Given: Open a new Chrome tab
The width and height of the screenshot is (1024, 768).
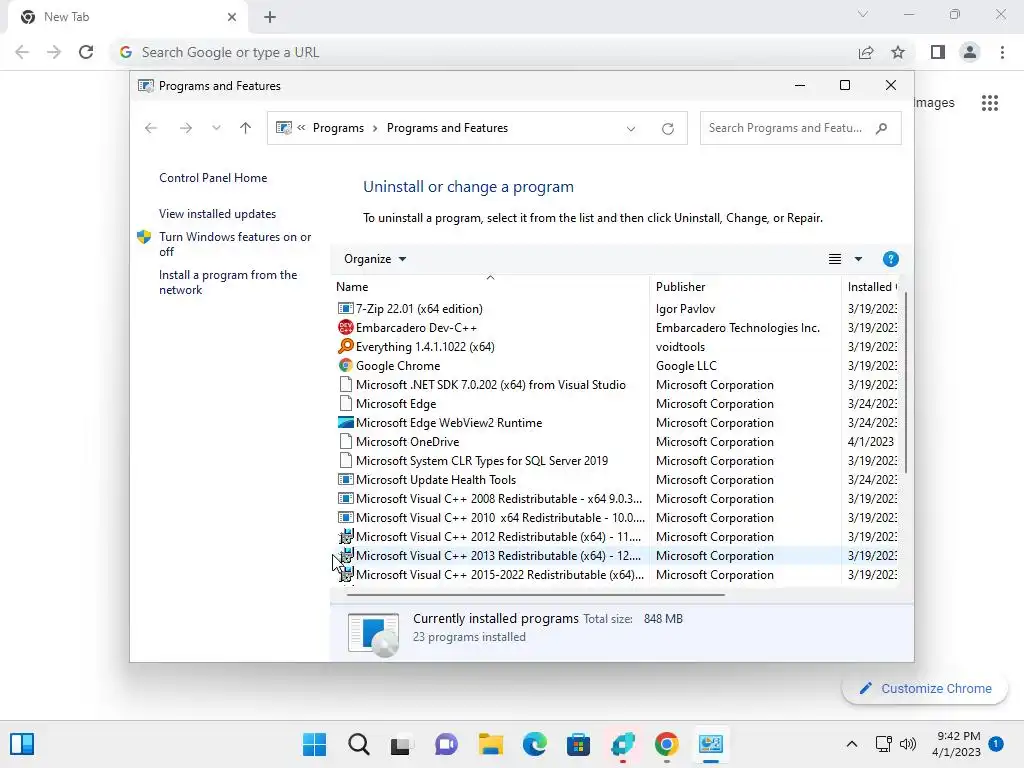Looking at the screenshot, I should (270, 17).
